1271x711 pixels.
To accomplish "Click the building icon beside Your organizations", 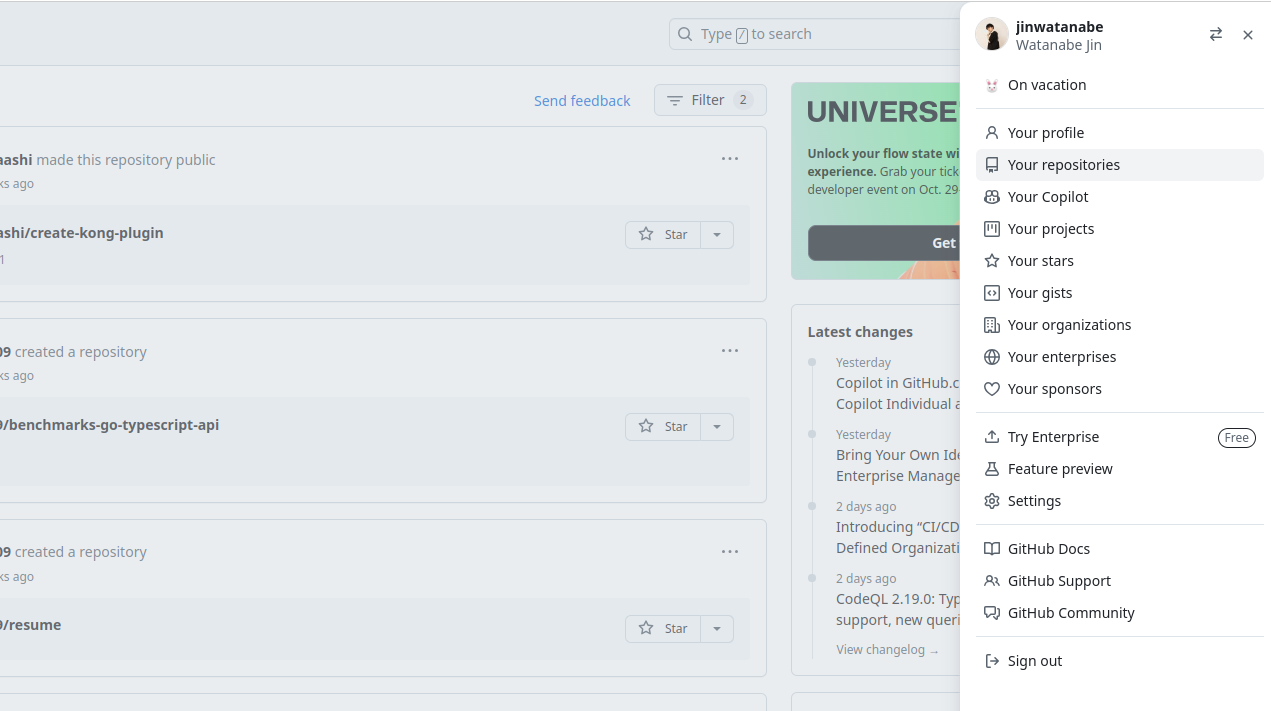I will [x=992, y=325].
